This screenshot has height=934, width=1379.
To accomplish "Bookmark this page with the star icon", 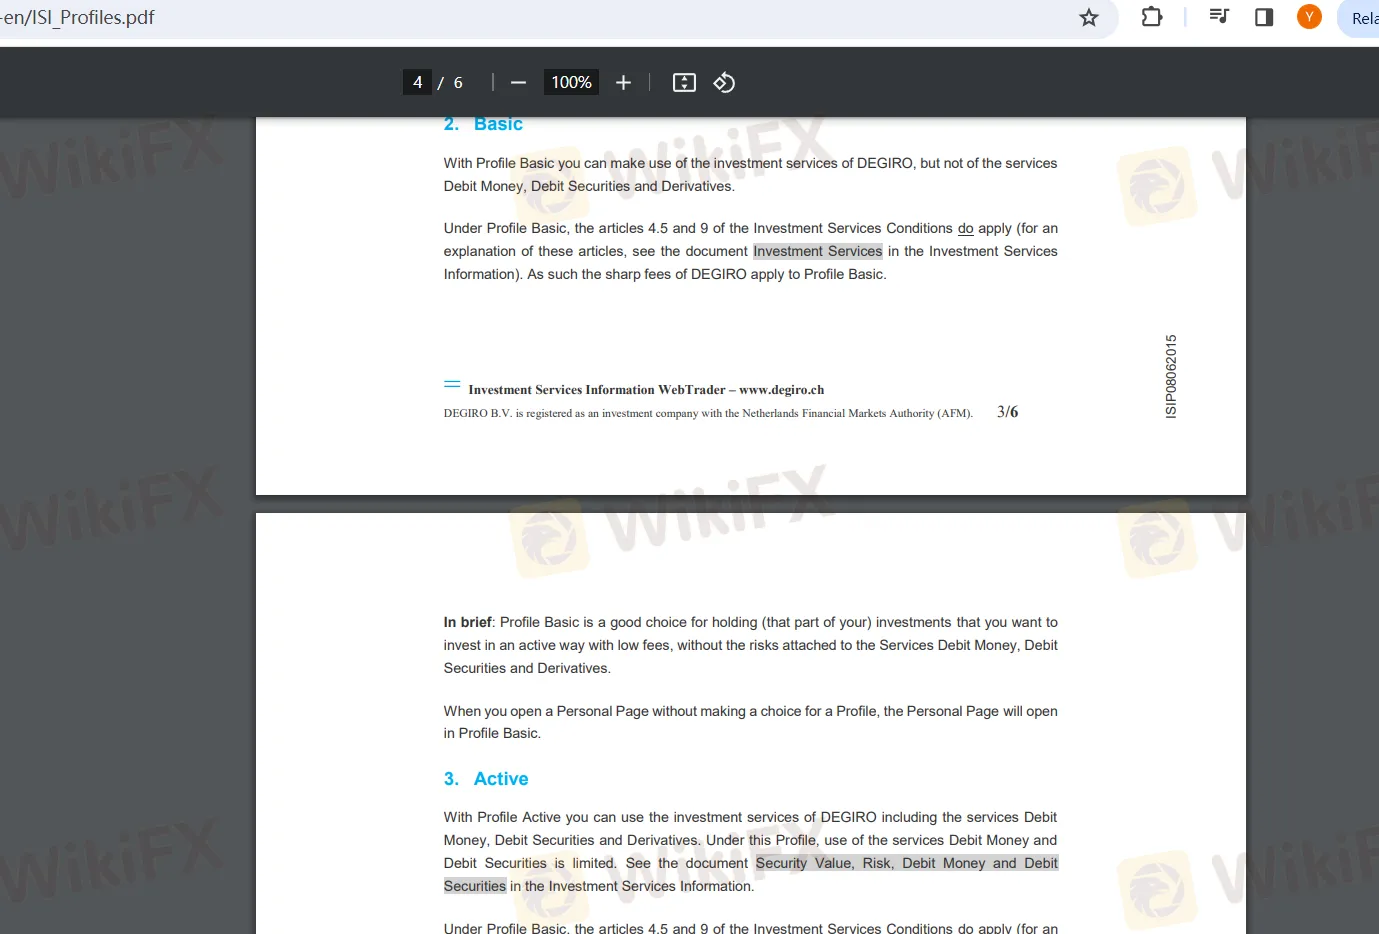I will [1089, 17].
